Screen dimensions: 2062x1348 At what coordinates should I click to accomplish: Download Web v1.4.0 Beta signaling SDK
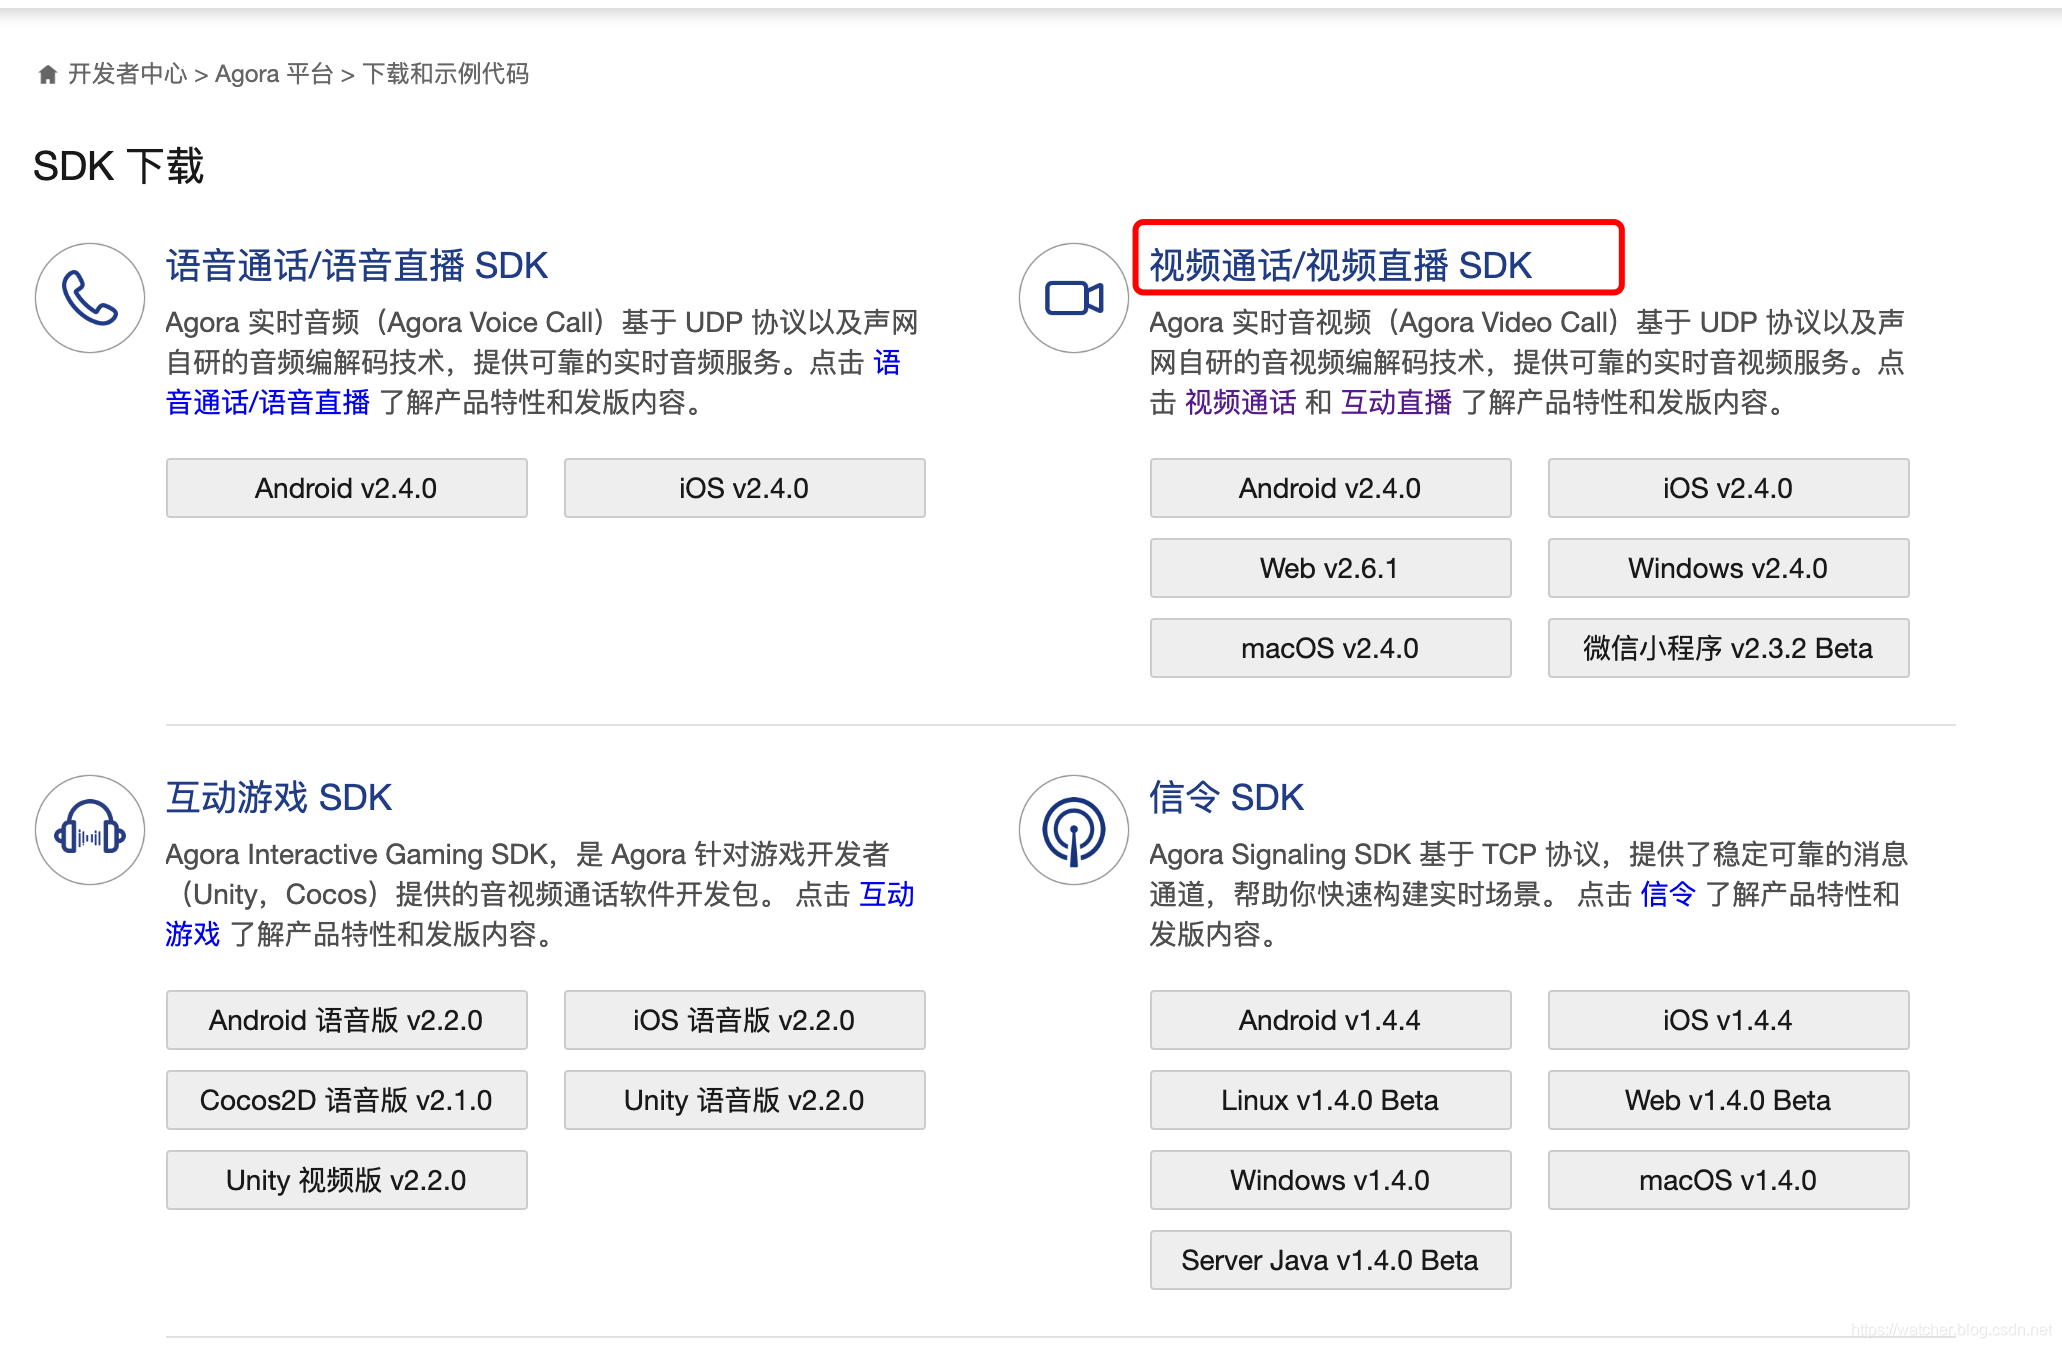pyautogui.click(x=1728, y=1100)
